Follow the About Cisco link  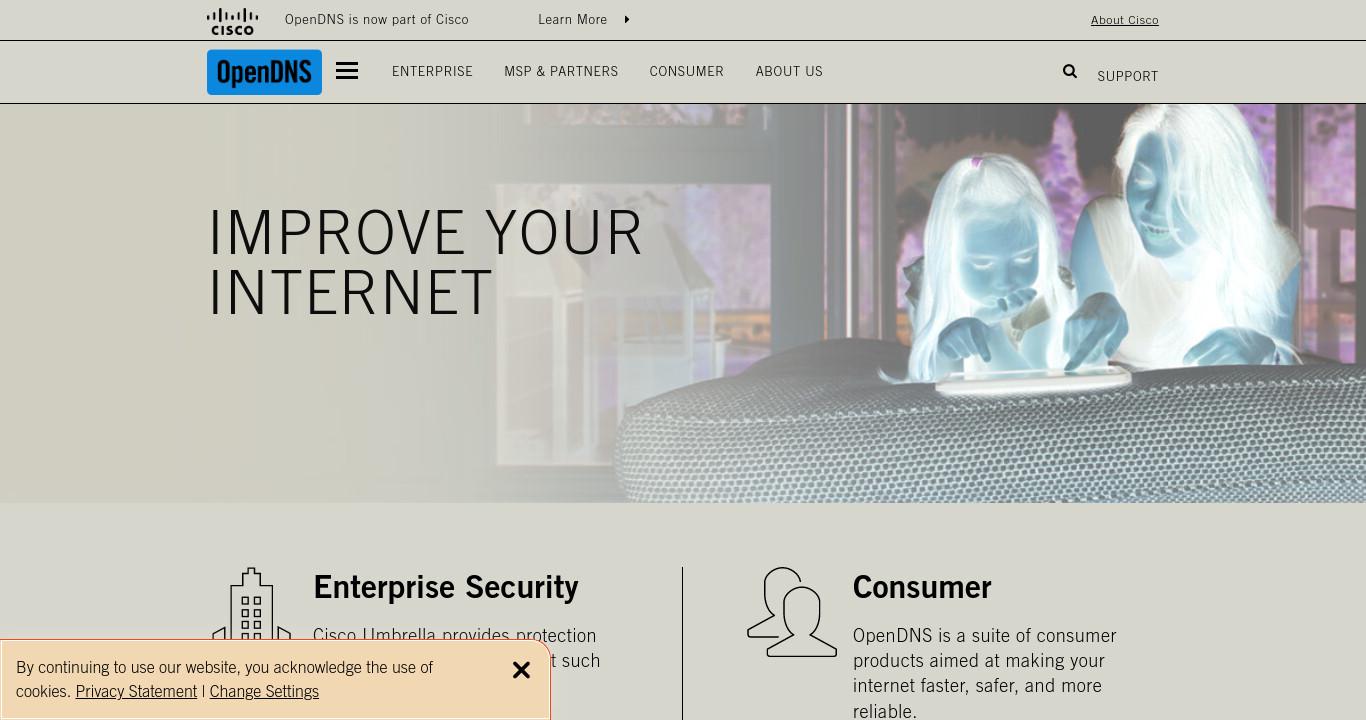[1124, 20]
